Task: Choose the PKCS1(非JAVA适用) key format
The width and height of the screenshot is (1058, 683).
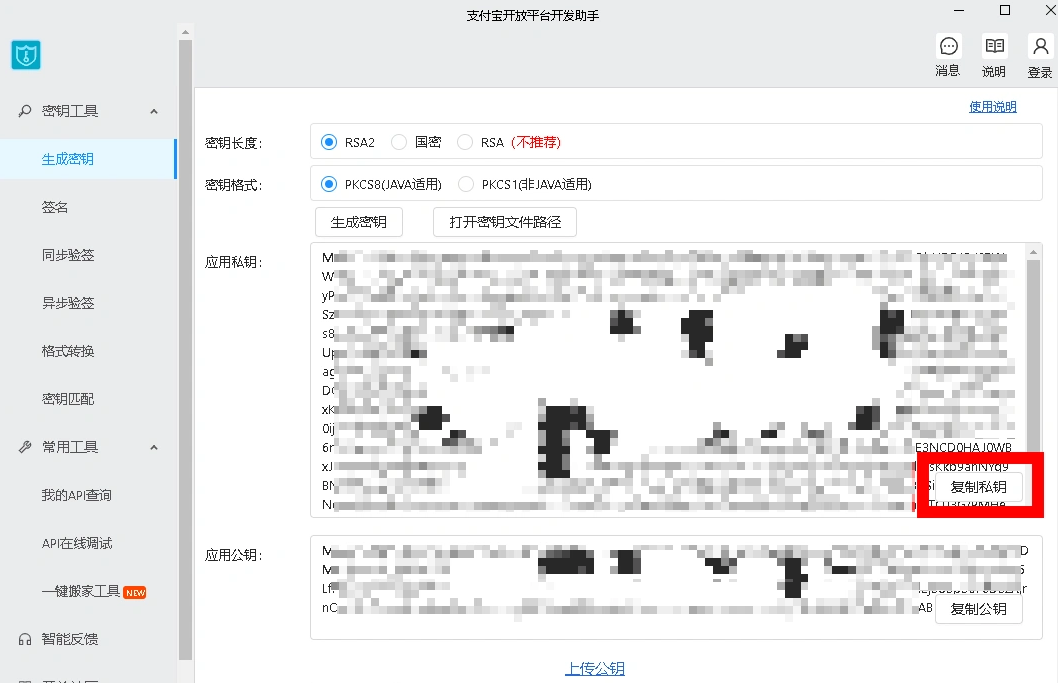Action: pos(466,184)
